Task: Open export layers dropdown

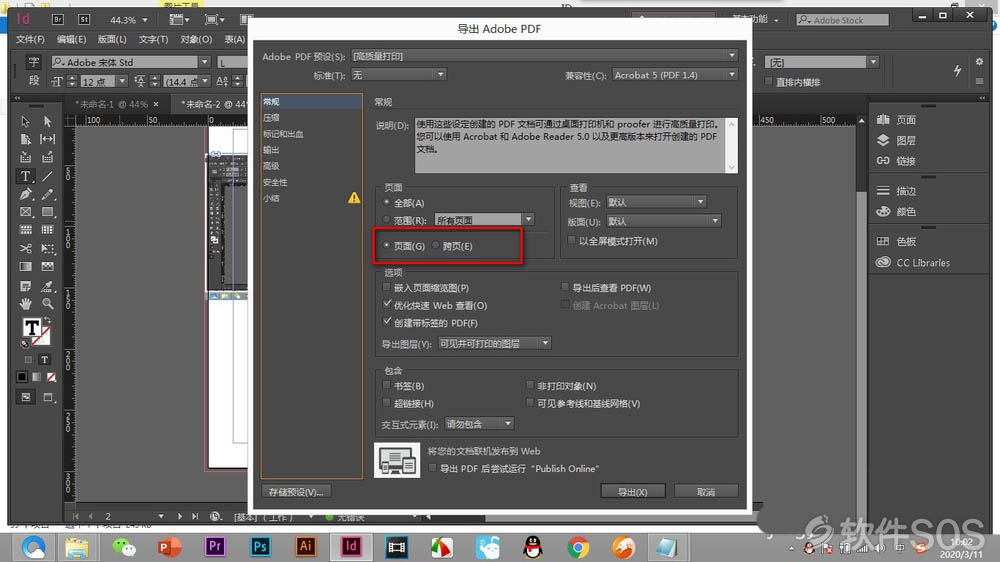Action: pyautogui.click(x=494, y=343)
